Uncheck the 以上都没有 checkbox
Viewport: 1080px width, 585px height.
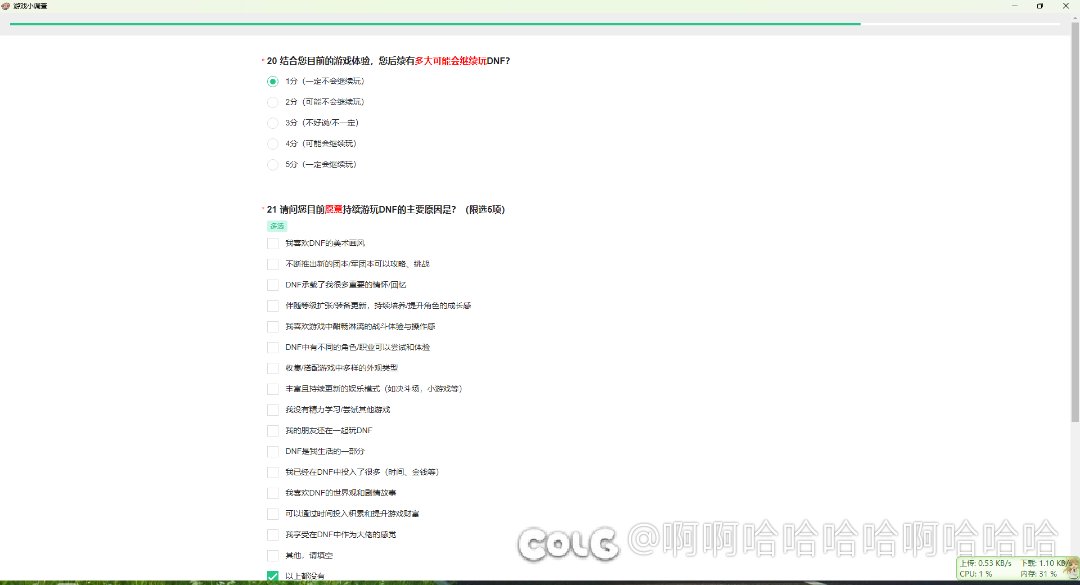click(x=273, y=576)
